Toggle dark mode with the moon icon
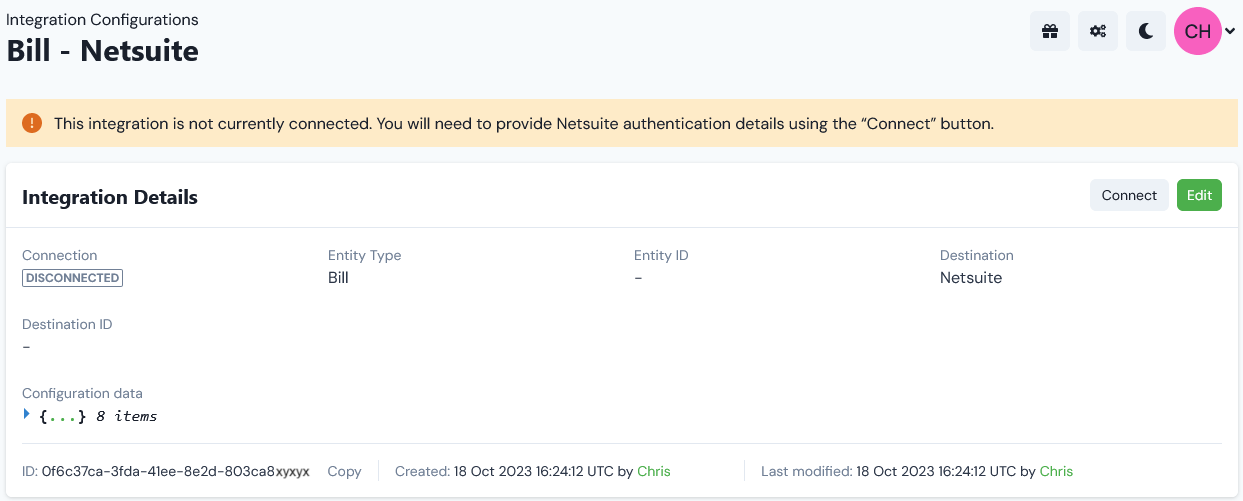Screen dimensions: 1243x501 1146,31
